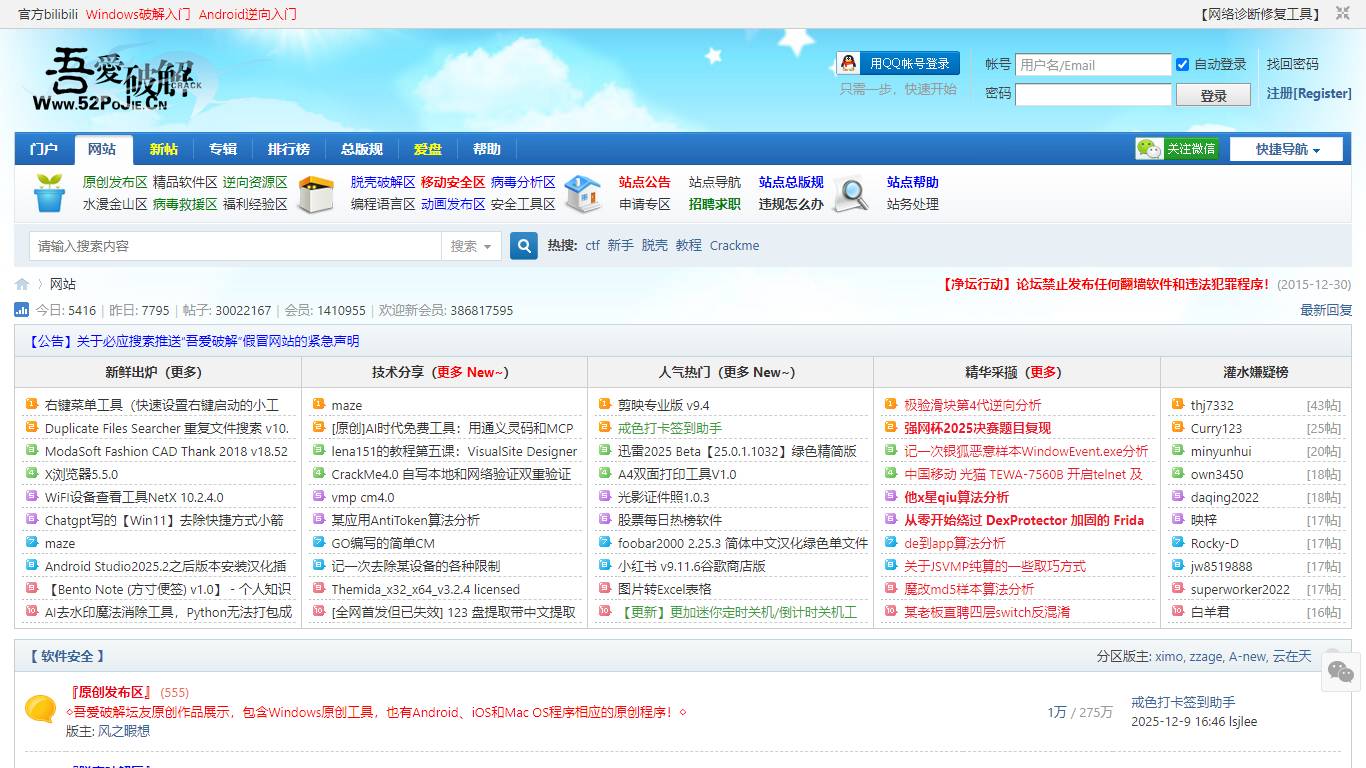1366x768 pixels.
Task: Open the 排行榜 navigation item
Action: pos(289,148)
